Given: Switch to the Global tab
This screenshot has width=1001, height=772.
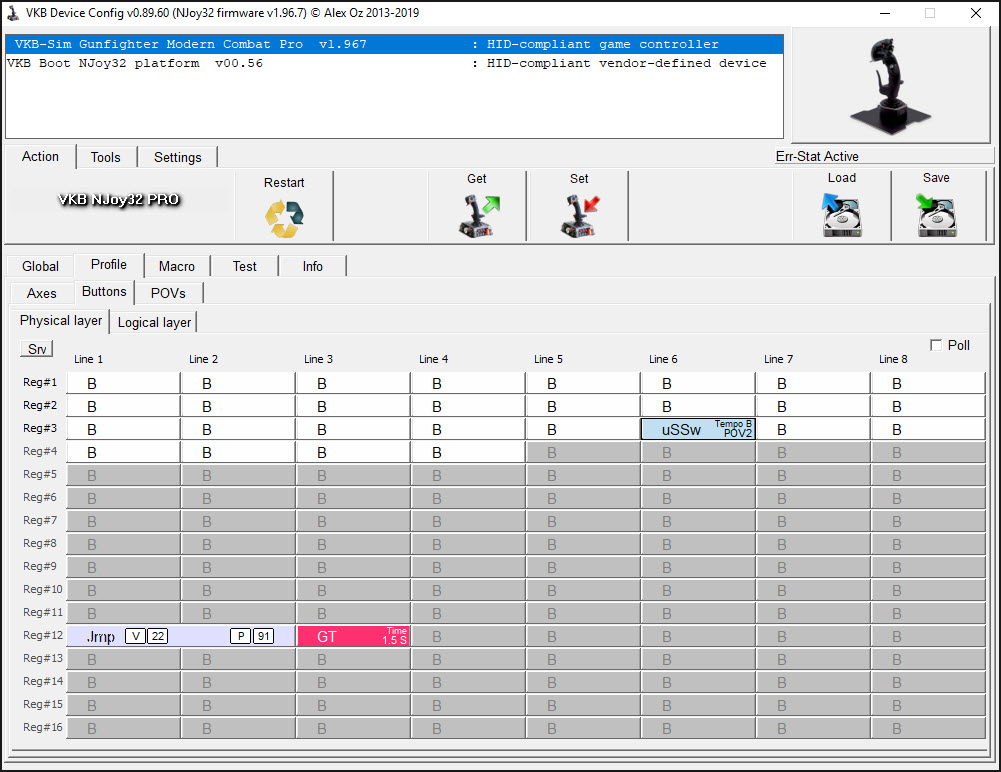Looking at the screenshot, I should click(x=40, y=266).
